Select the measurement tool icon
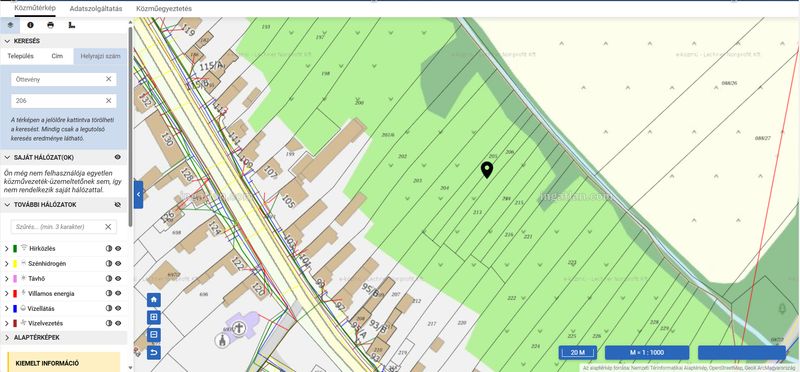800x372 pixels. [71, 24]
